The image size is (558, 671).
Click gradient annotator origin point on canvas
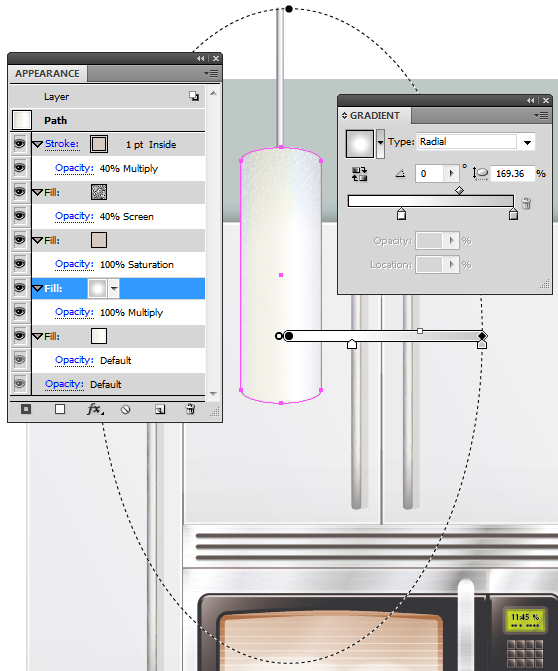pos(289,336)
